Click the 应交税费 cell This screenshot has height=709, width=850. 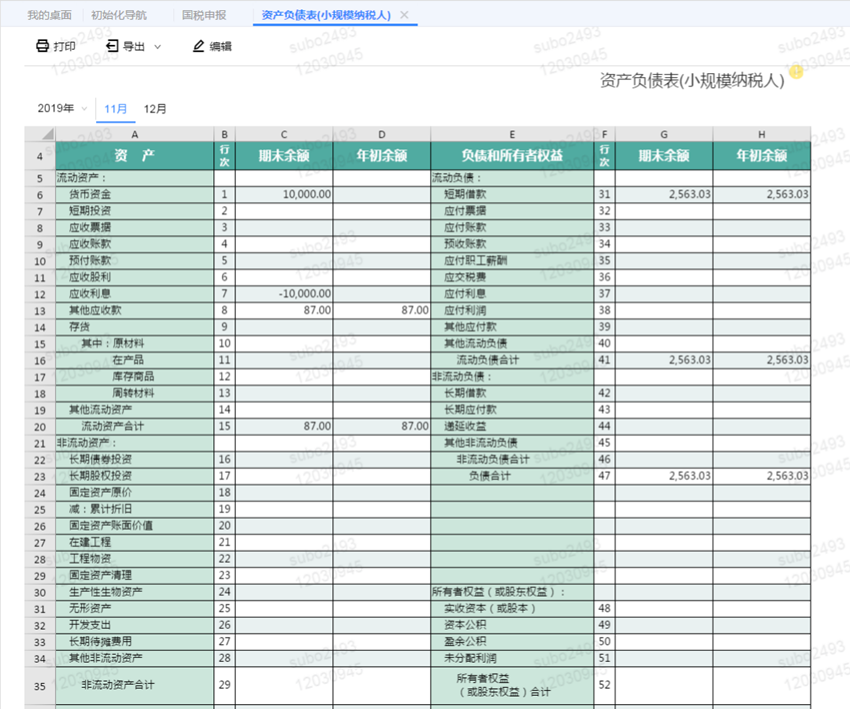click(x=512, y=278)
